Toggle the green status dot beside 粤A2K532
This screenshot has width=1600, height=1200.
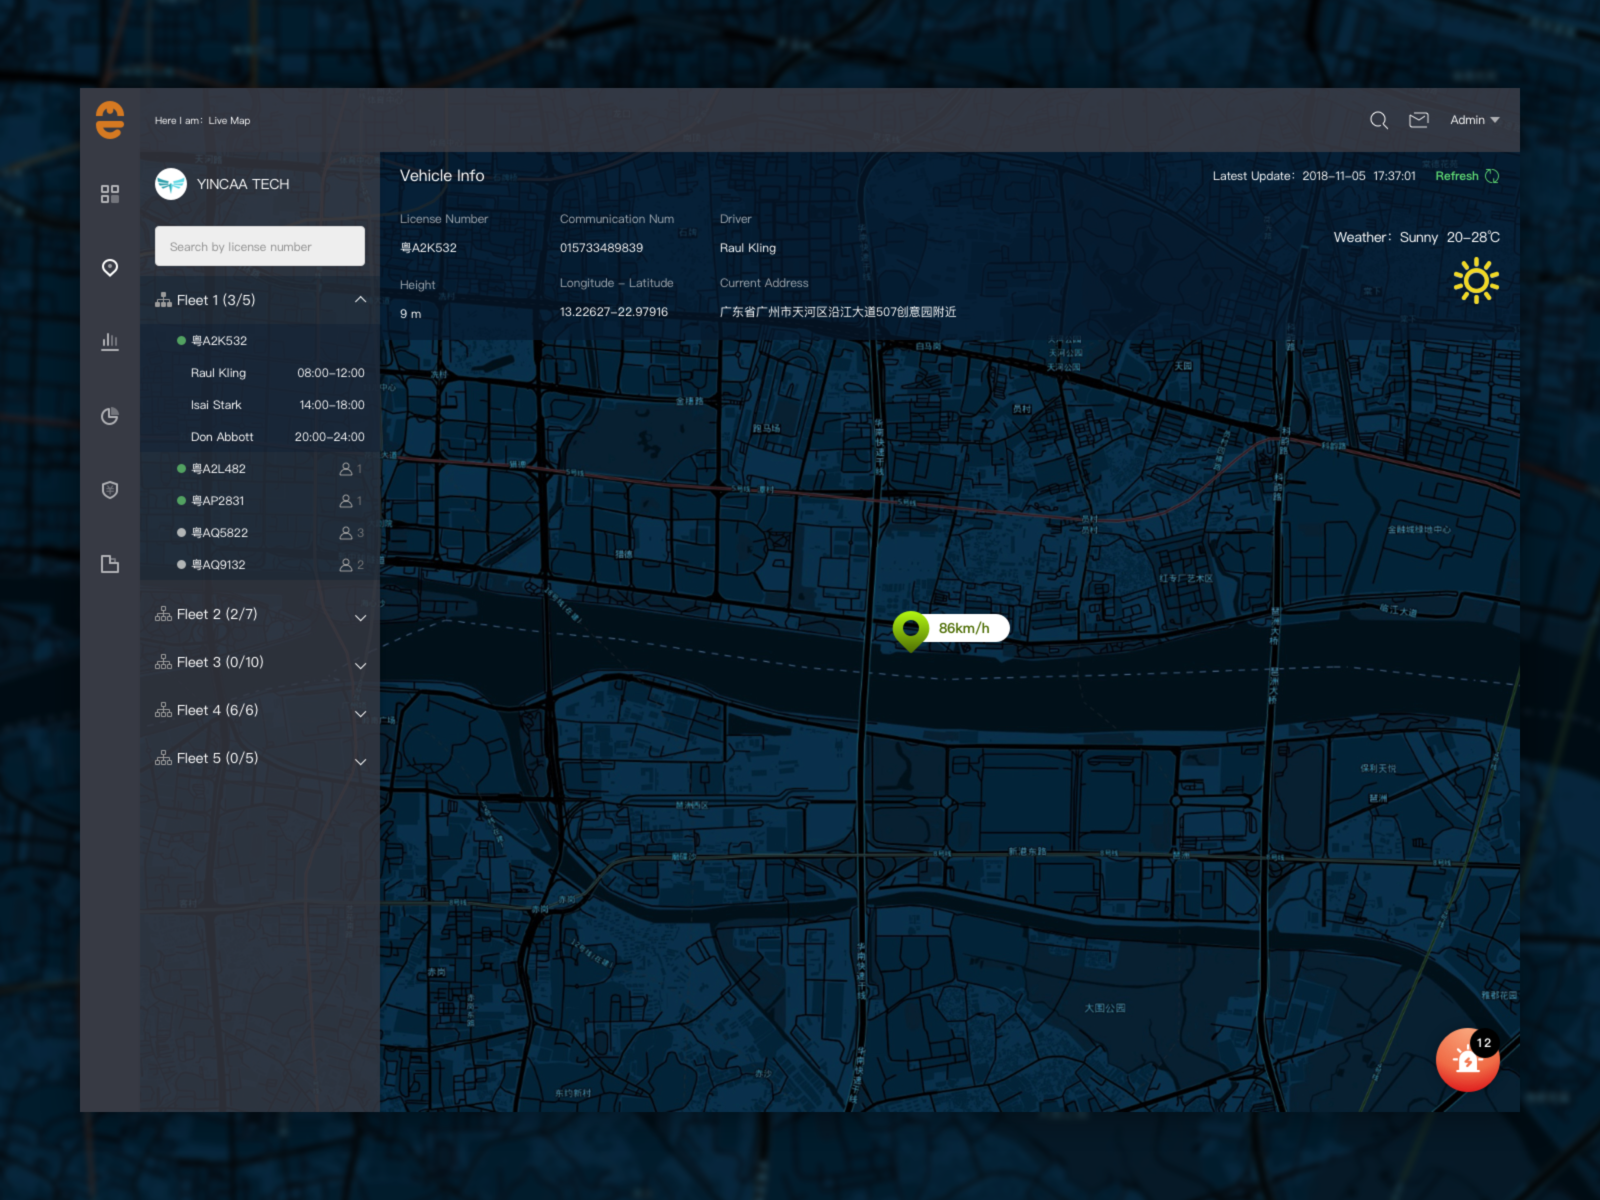pos(180,340)
